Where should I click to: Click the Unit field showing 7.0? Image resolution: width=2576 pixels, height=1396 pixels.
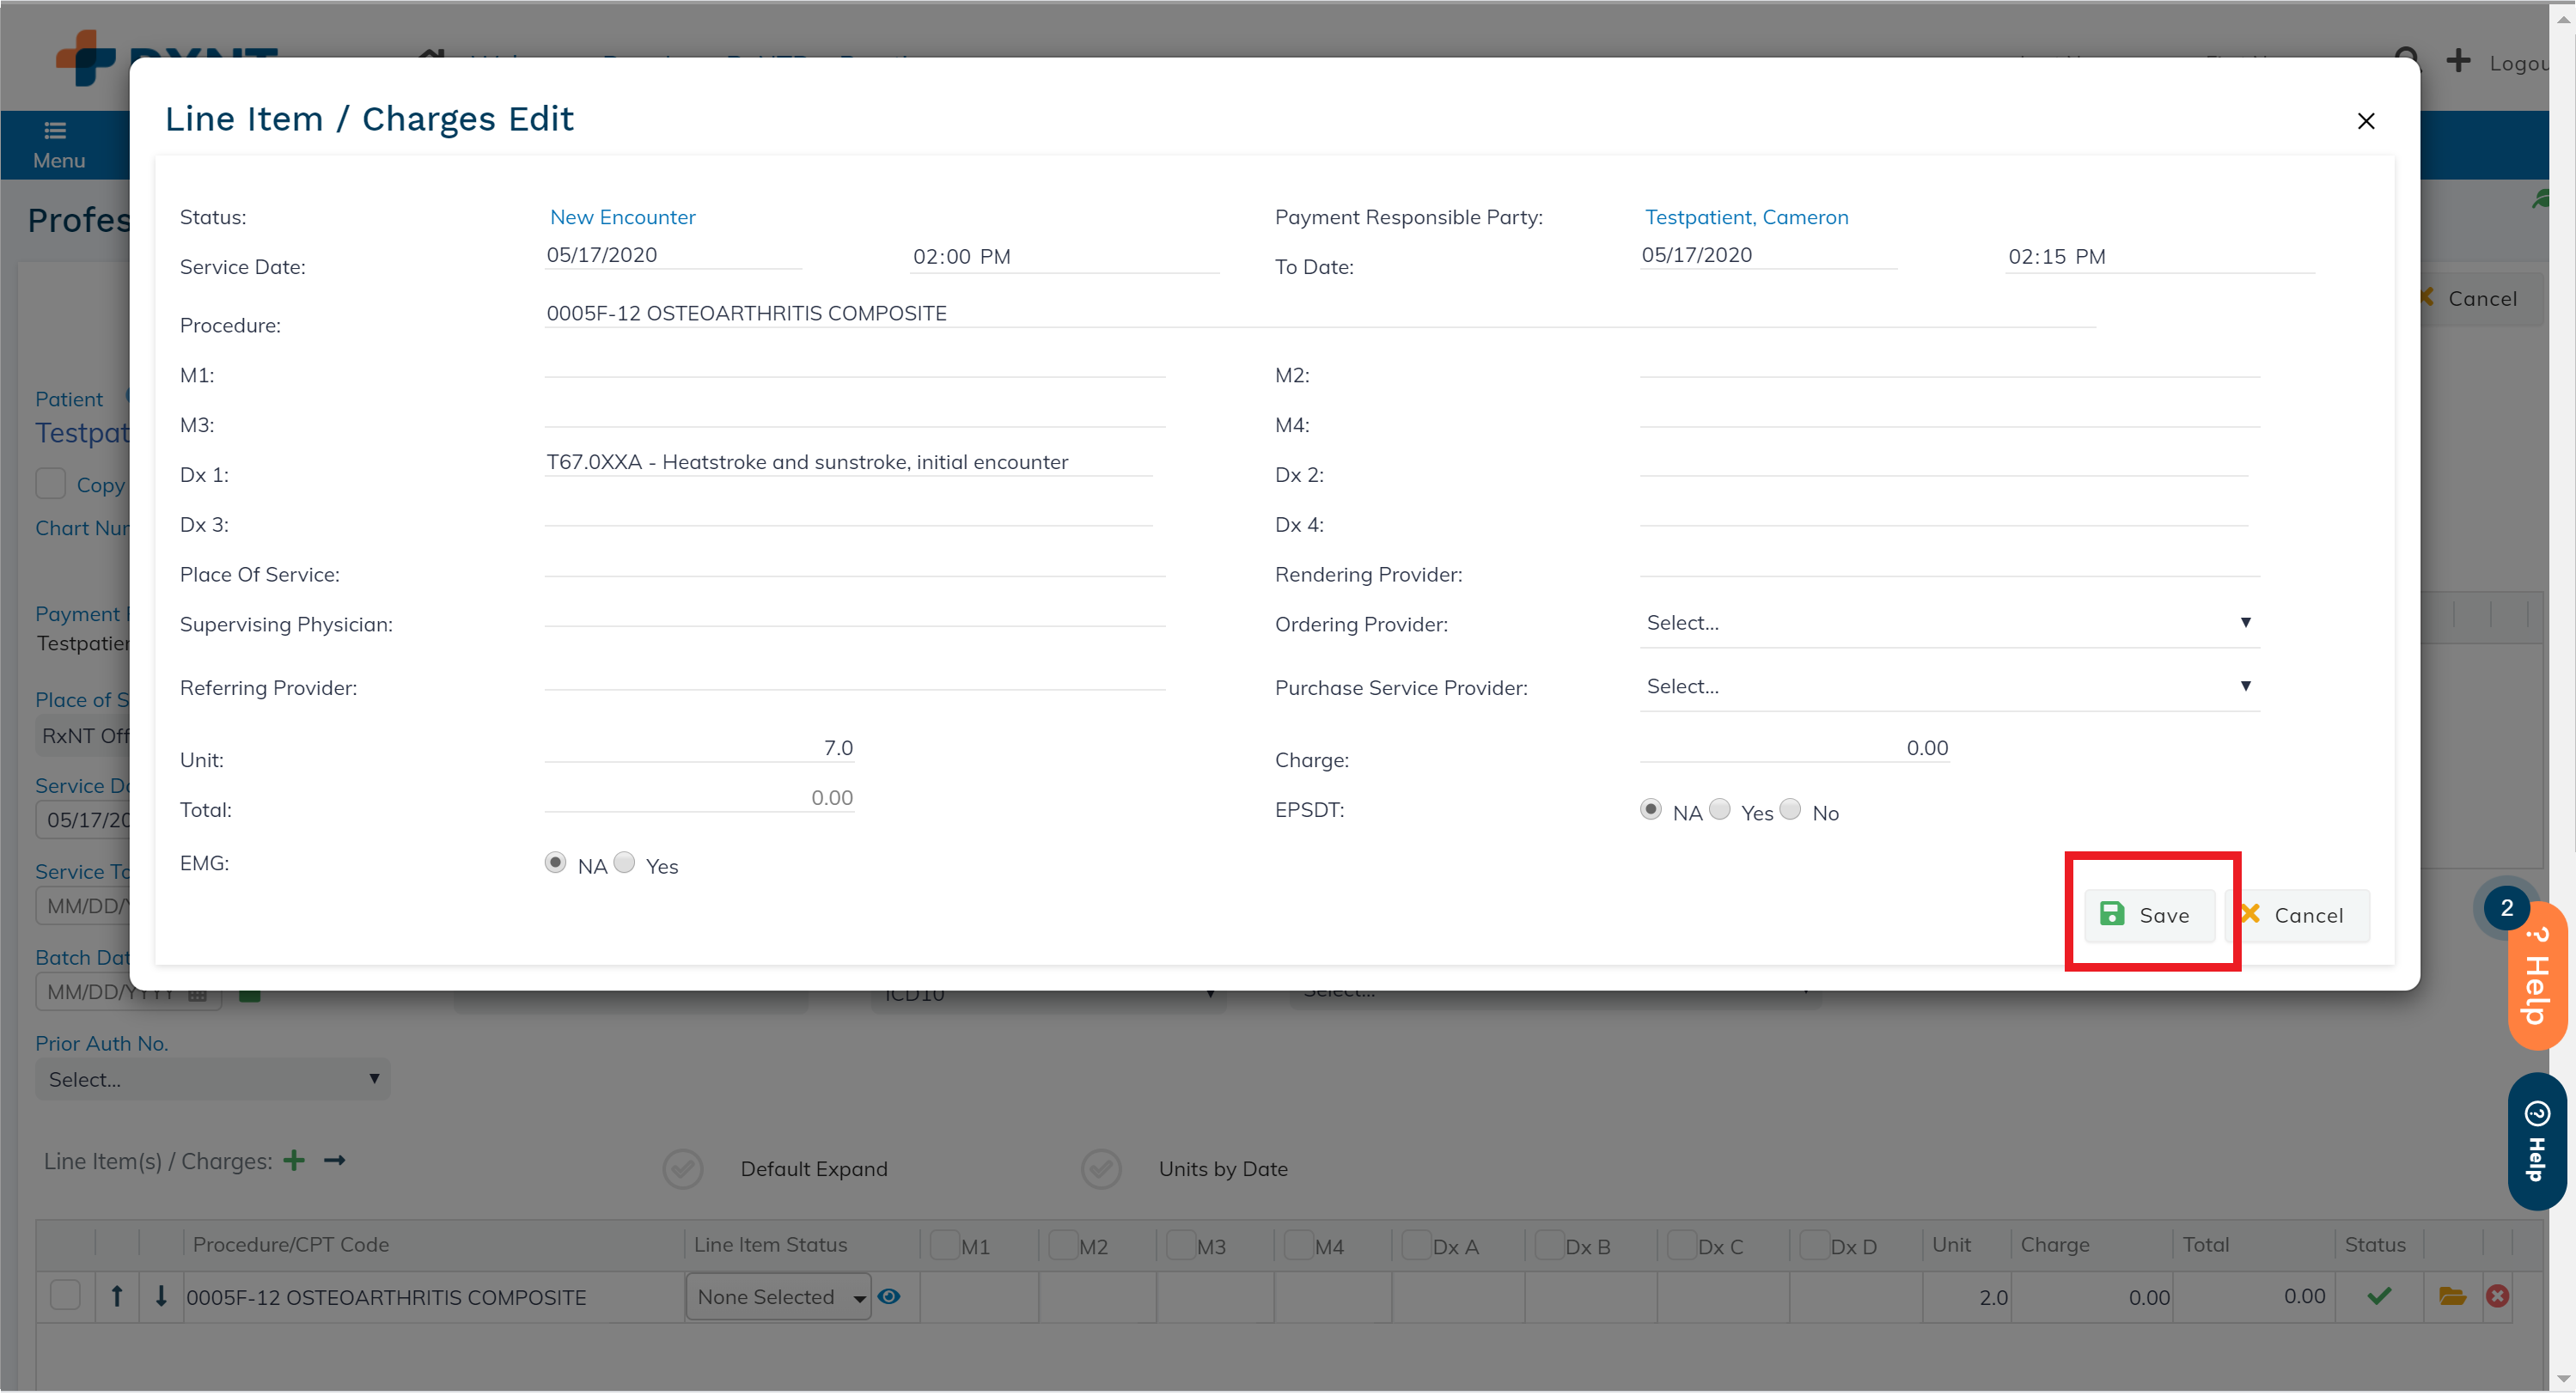coord(699,748)
